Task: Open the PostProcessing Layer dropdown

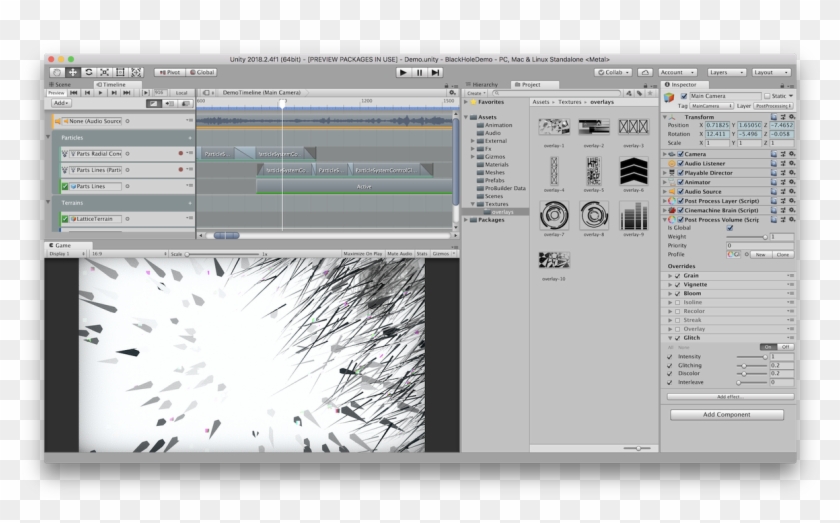Action: click(774, 106)
